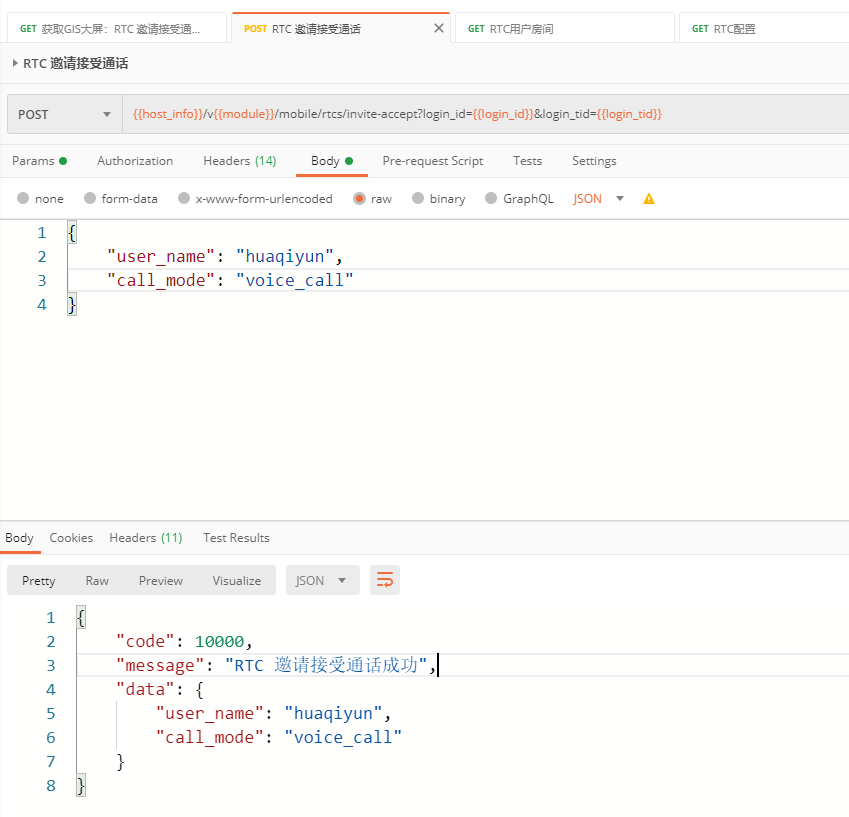Switch to the Authorization tab
Screen dimensions: 849x817
coord(135,161)
